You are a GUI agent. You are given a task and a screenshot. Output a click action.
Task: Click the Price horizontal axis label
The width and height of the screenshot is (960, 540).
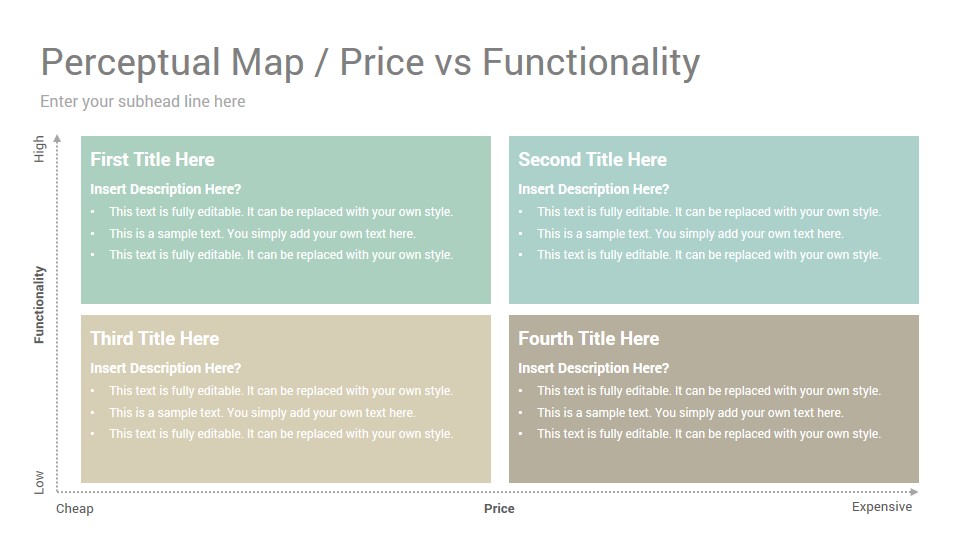click(499, 509)
